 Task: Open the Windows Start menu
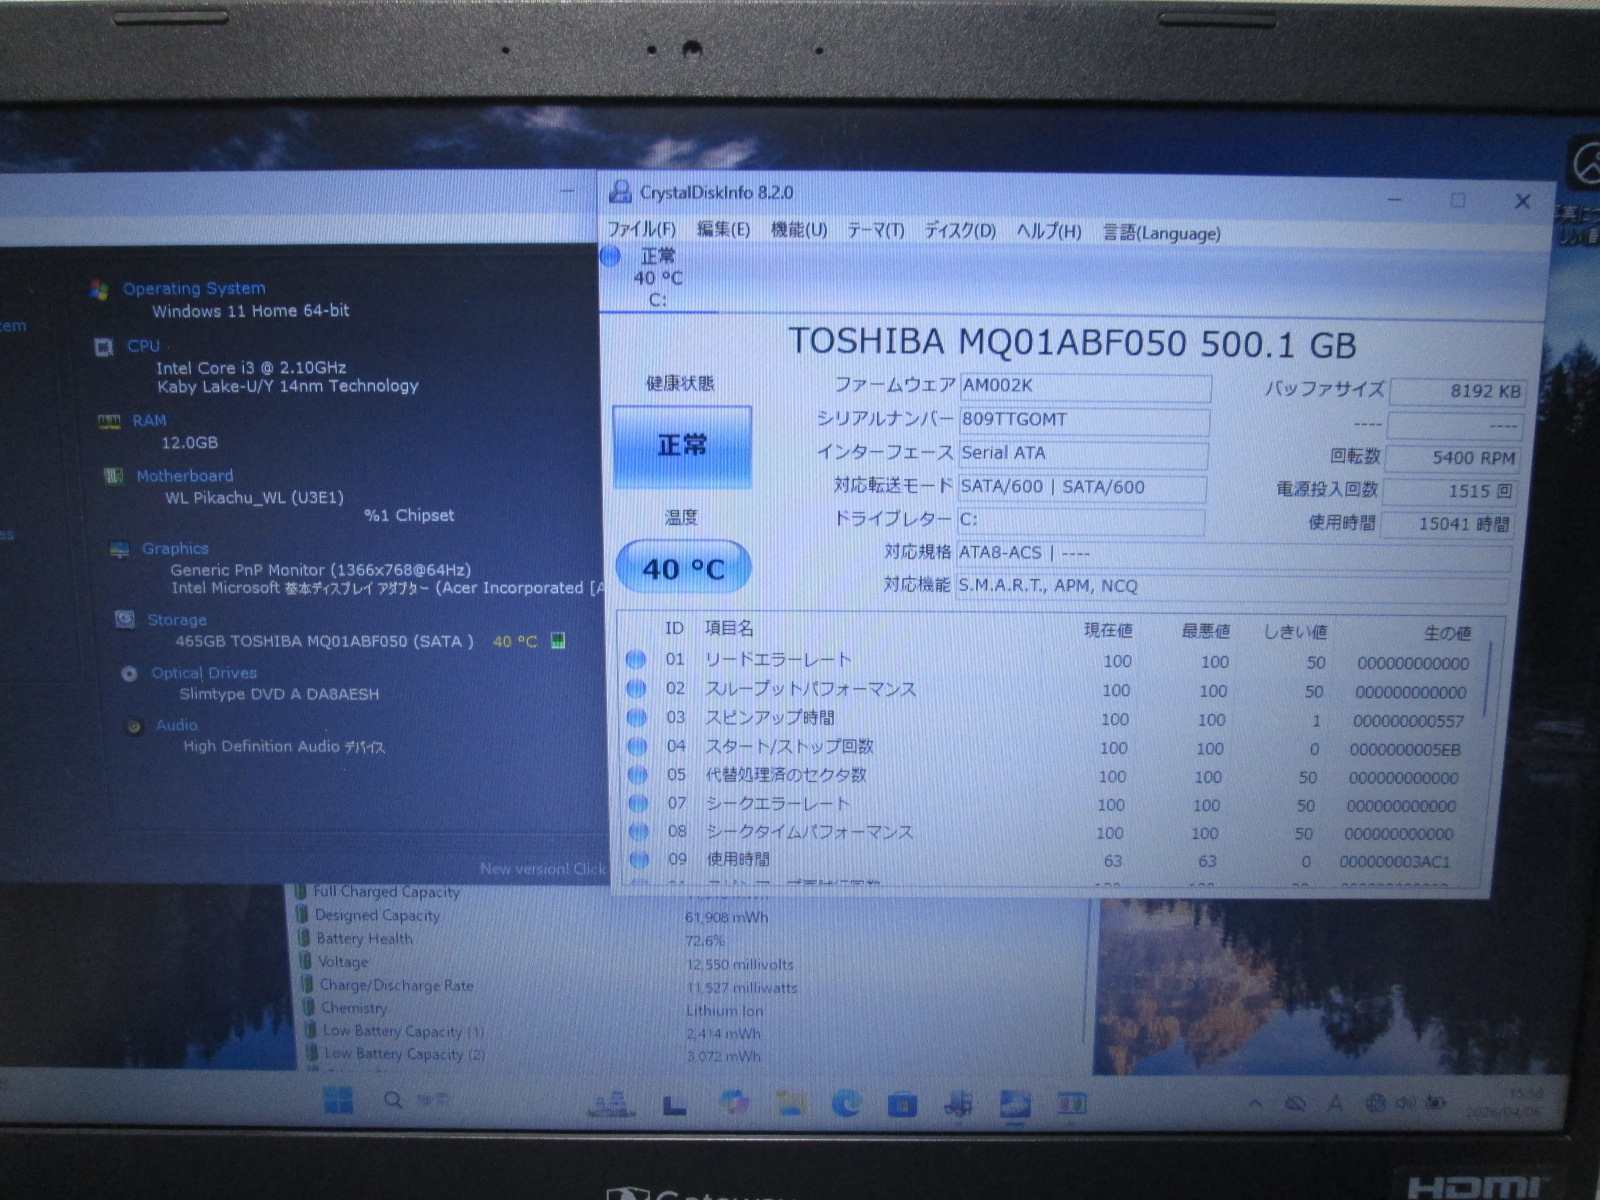click(338, 1101)
